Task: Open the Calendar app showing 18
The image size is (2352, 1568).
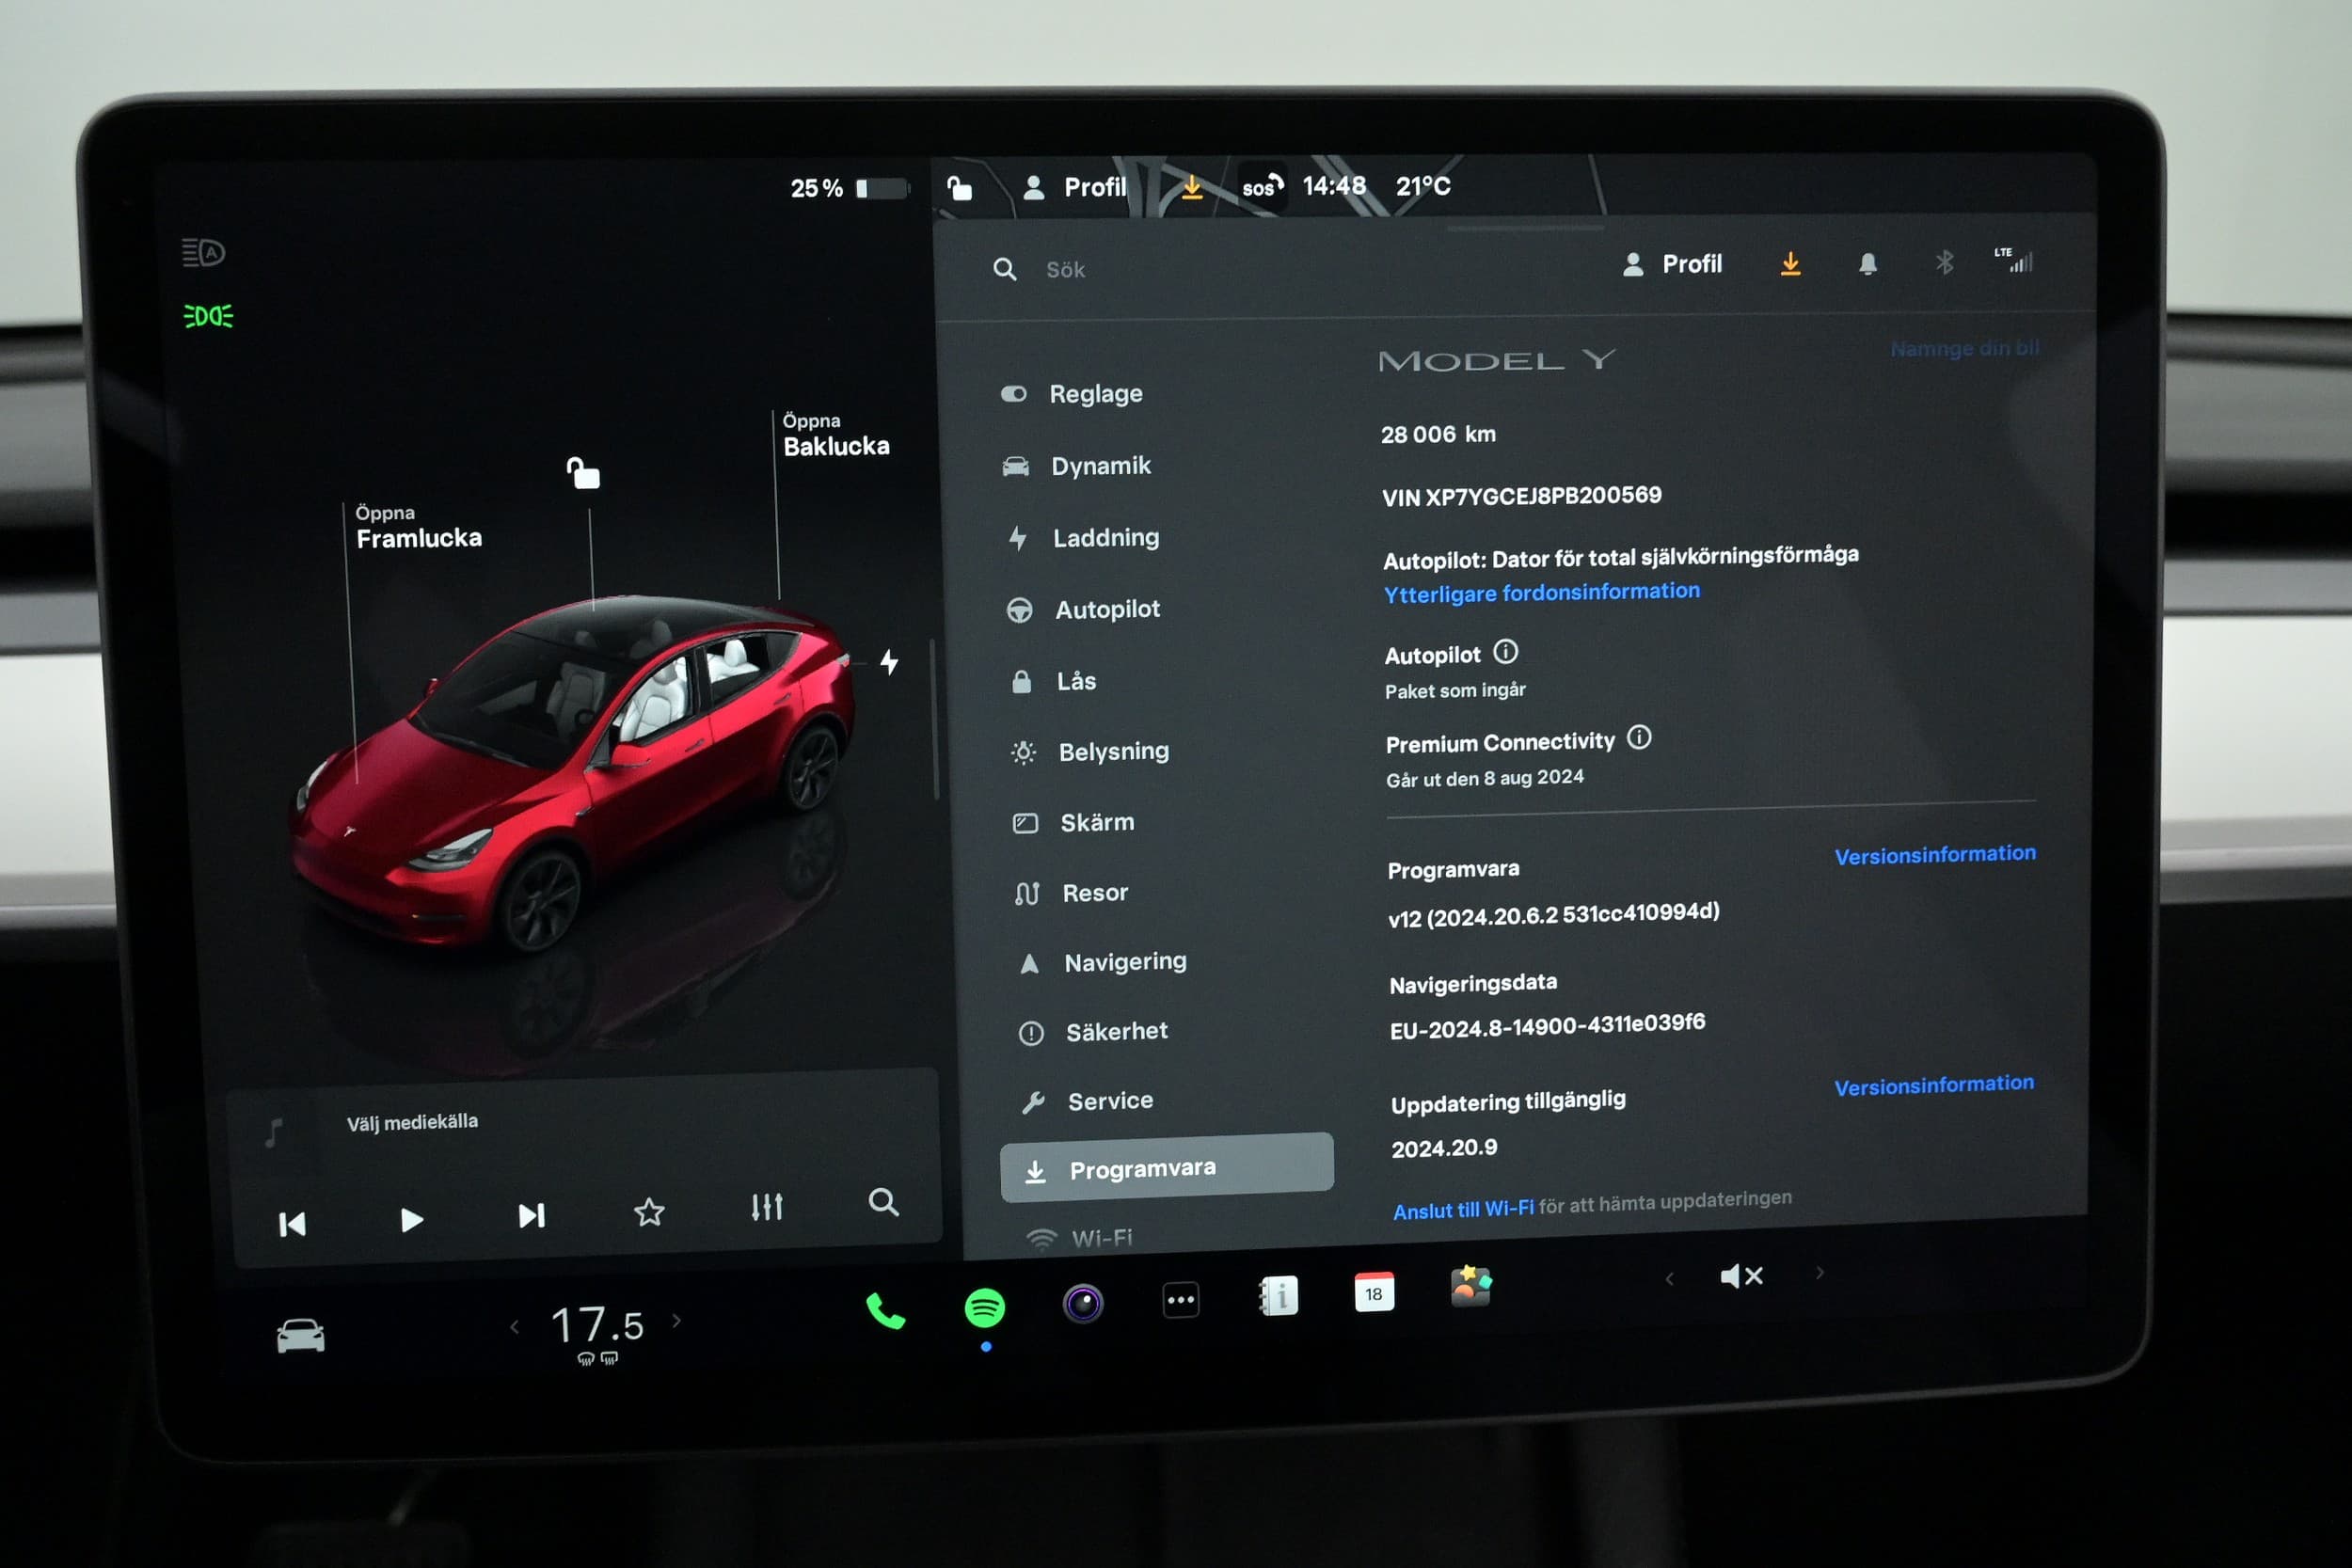Action: click(x=1374, y=1292)
